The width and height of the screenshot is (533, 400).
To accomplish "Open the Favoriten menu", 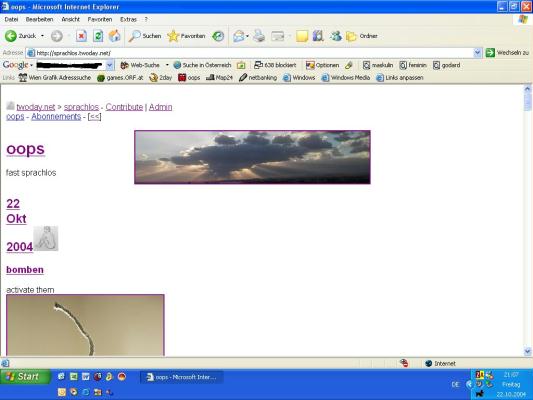I will coord(100,19).
